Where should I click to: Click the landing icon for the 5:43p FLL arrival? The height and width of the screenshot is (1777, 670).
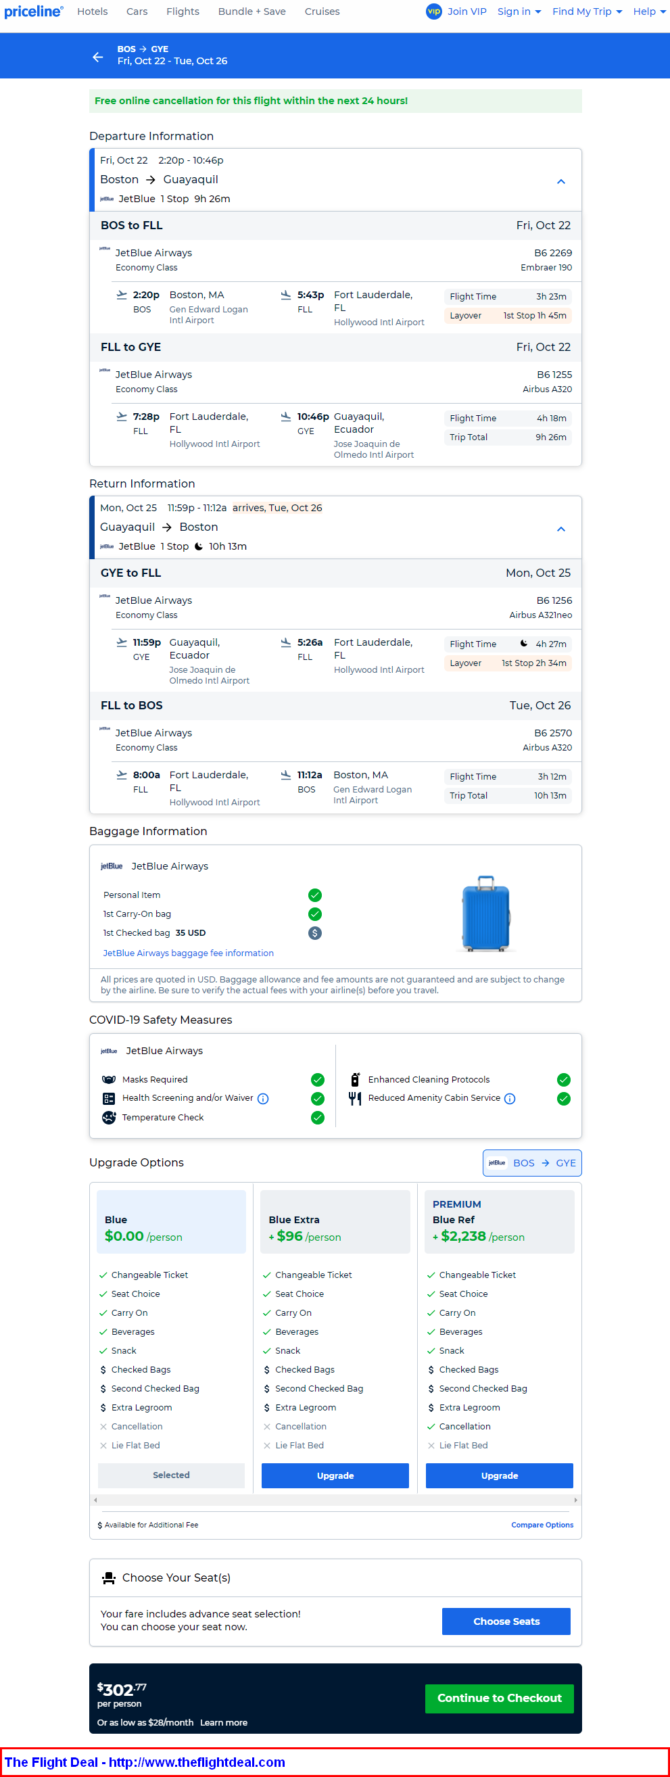[x=286, y=295]
